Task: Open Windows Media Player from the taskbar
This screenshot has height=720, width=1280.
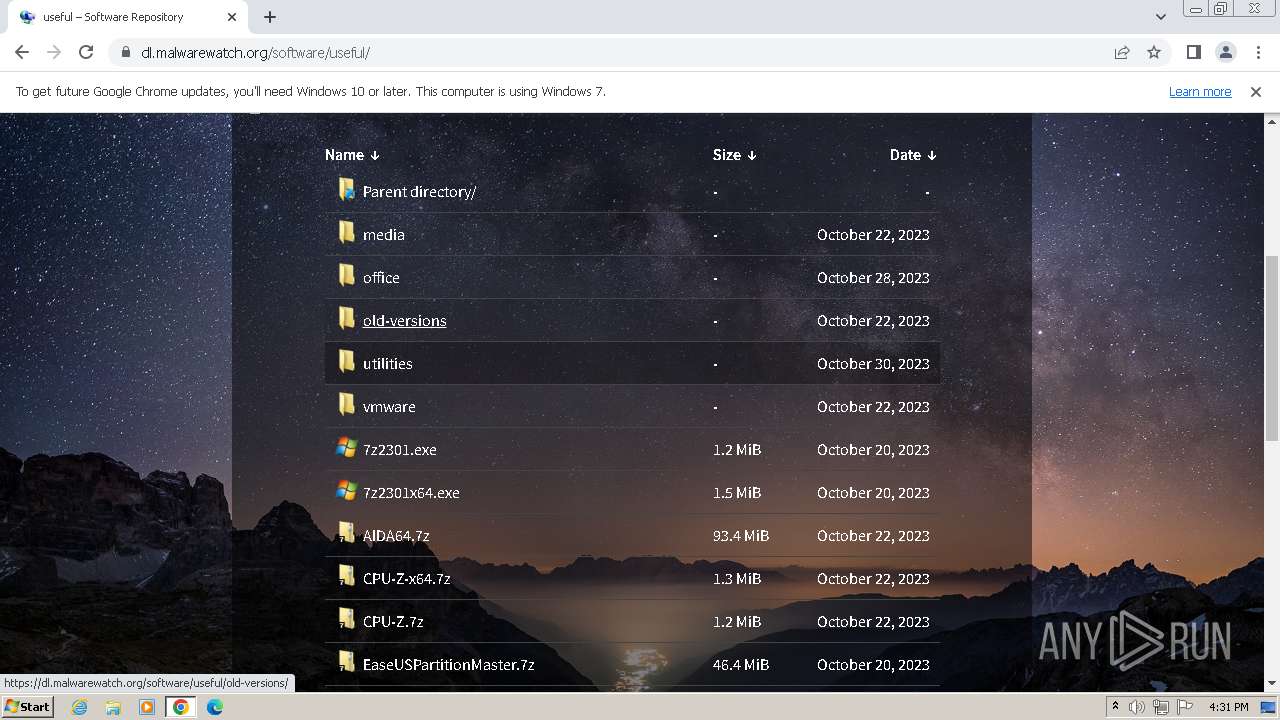Action: point(147,707)
